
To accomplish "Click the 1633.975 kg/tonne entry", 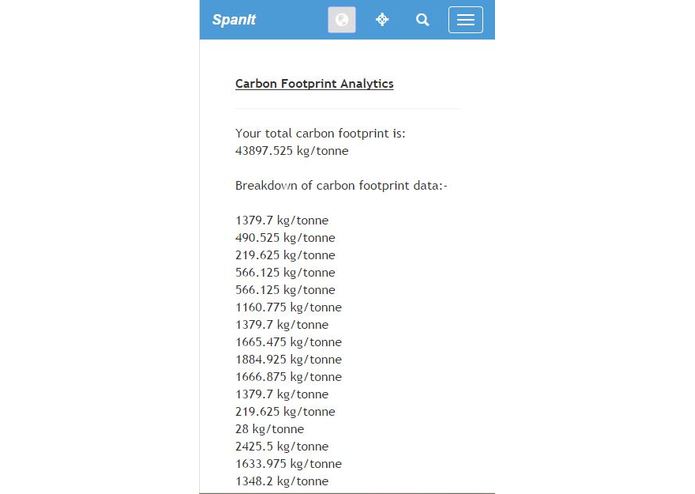I will [289, 463].
